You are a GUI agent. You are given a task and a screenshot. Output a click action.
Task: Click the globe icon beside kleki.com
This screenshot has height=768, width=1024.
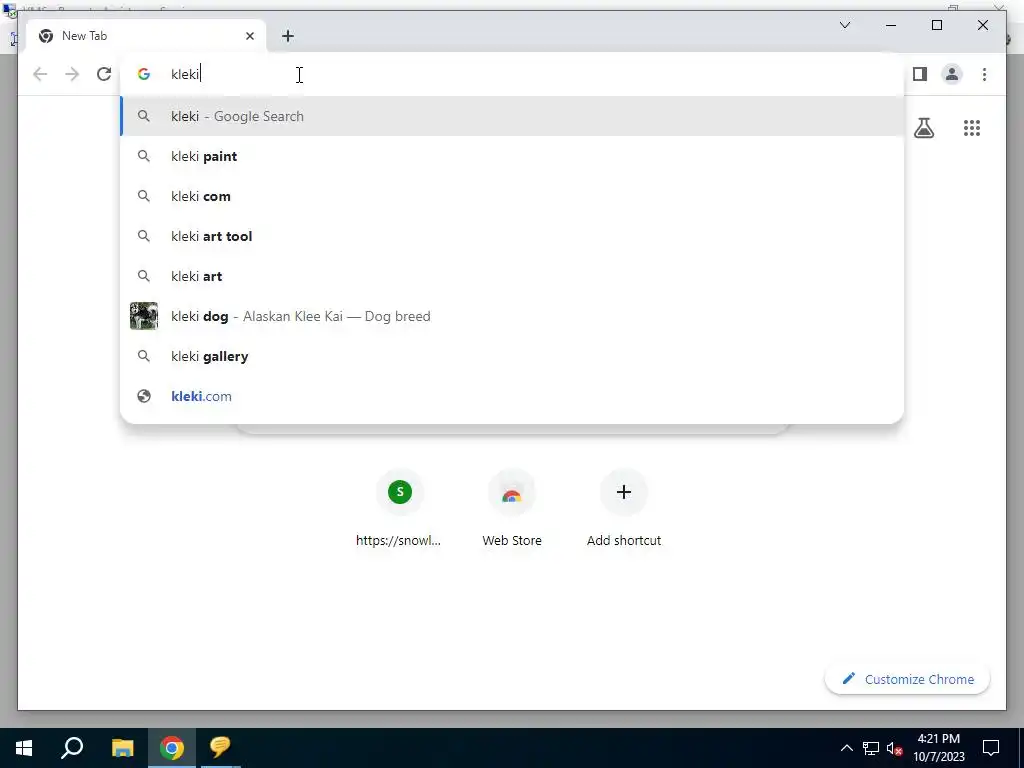click(144, 396)
